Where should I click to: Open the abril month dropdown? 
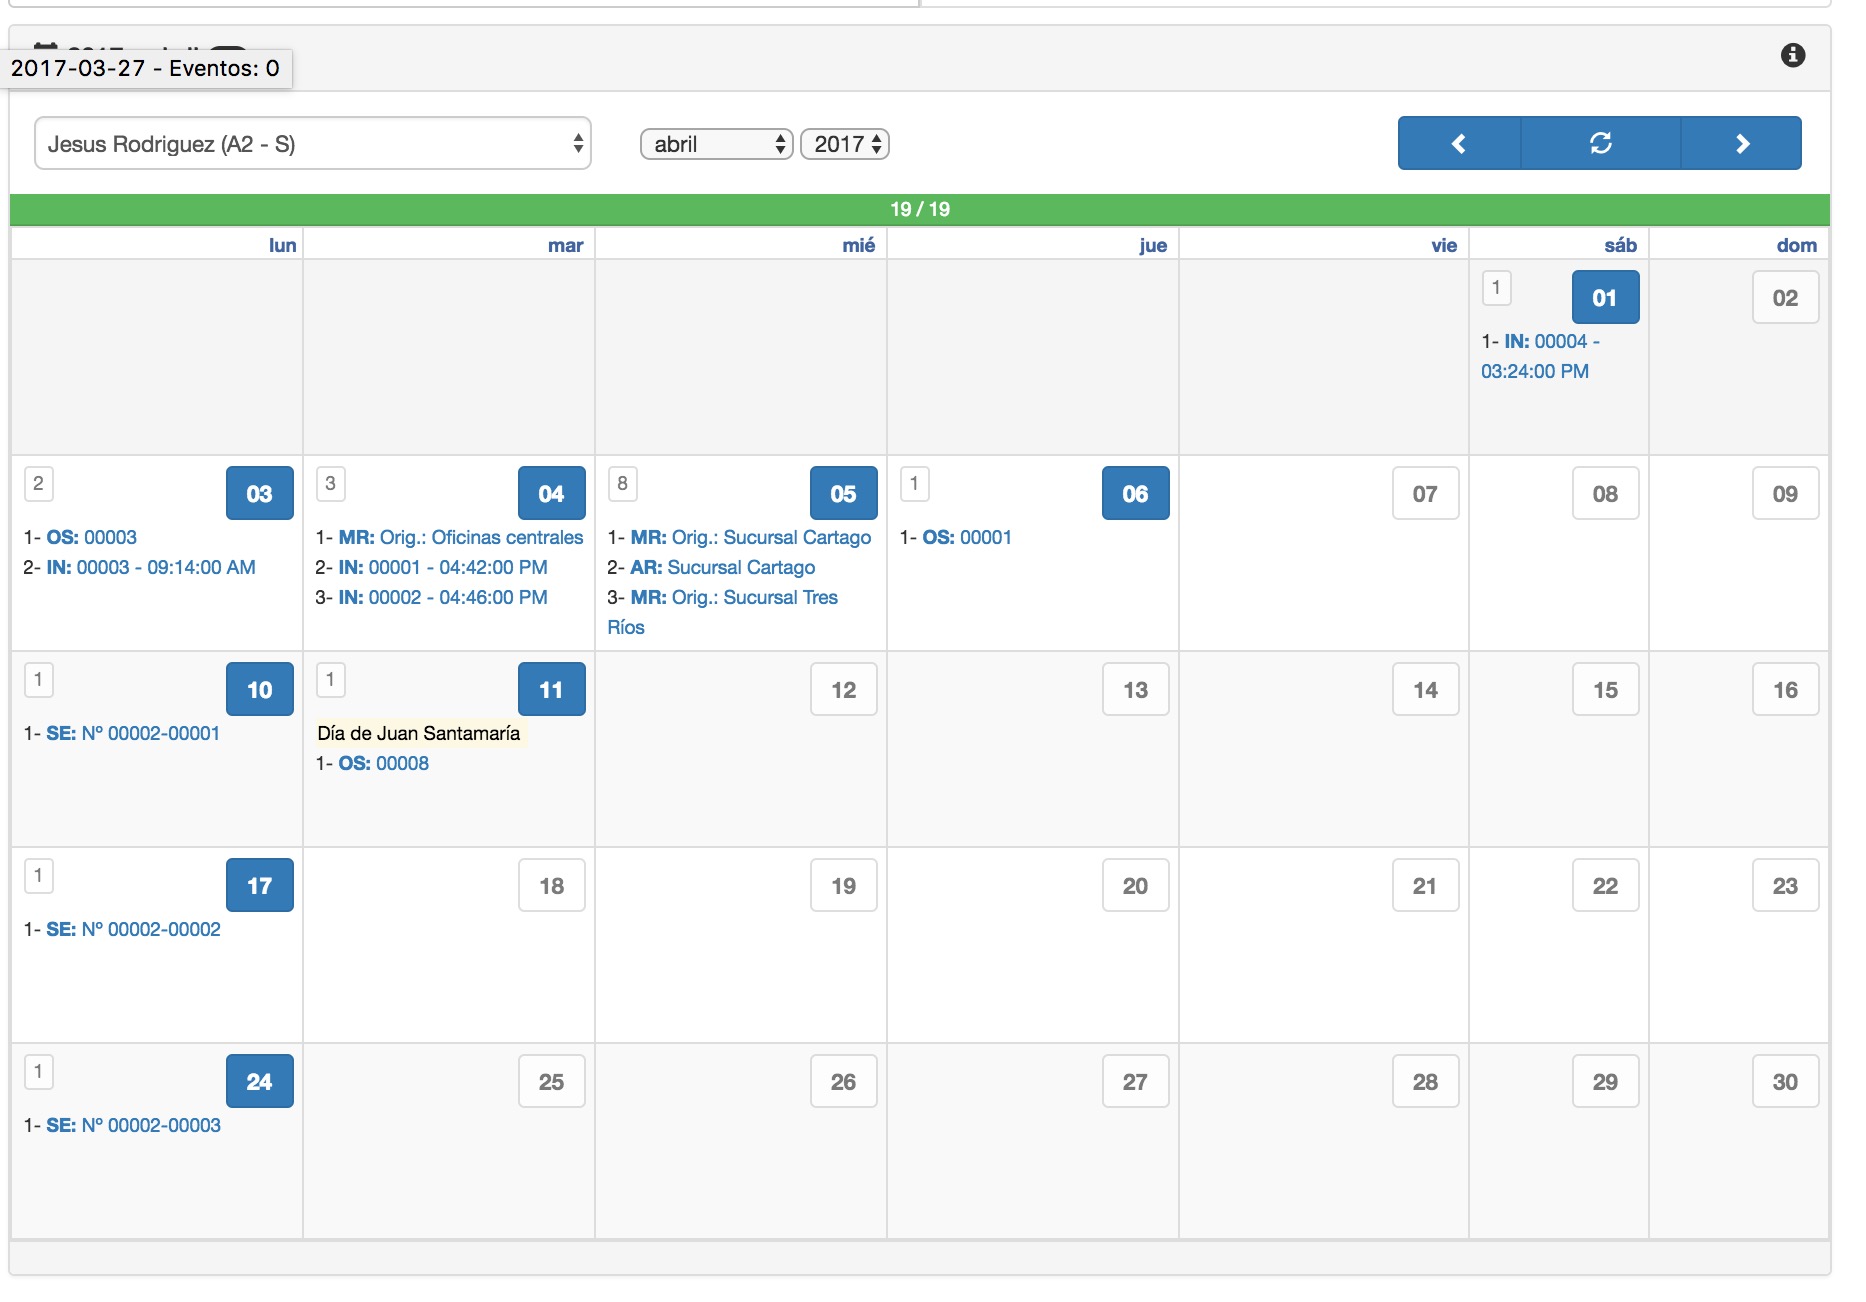716,144
